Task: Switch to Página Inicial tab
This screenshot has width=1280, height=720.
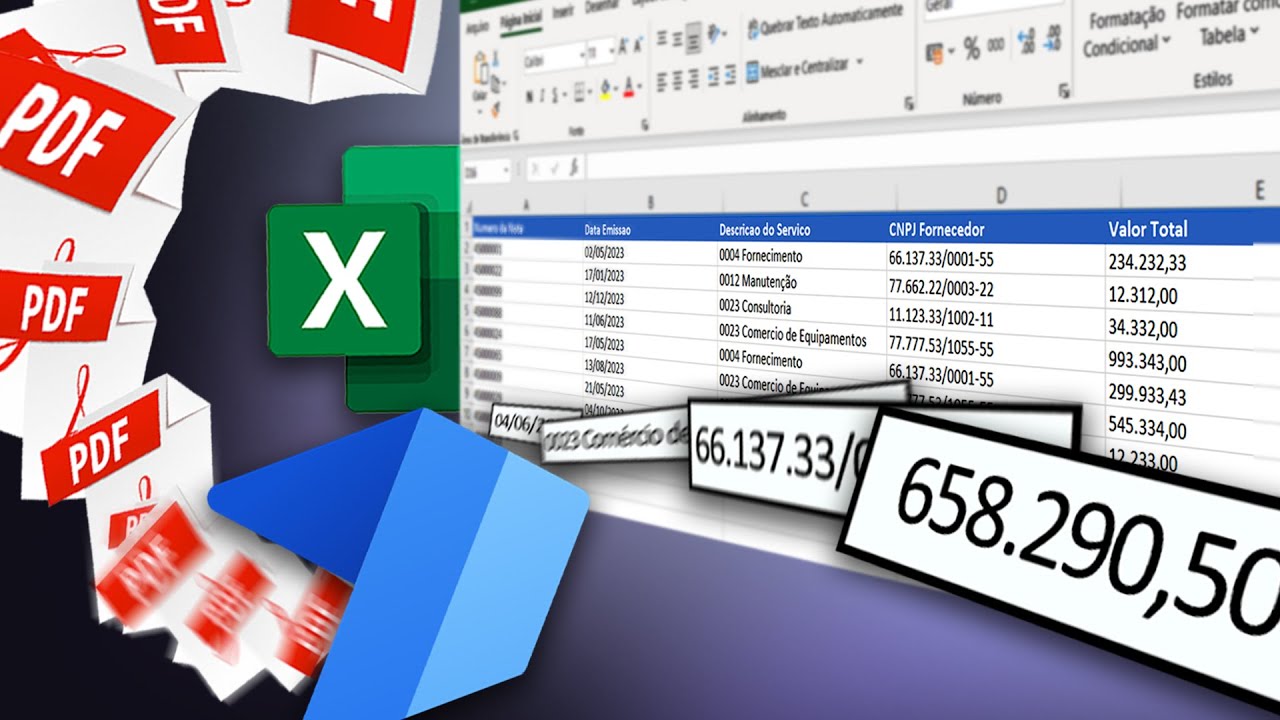Action: coord(521,19)
